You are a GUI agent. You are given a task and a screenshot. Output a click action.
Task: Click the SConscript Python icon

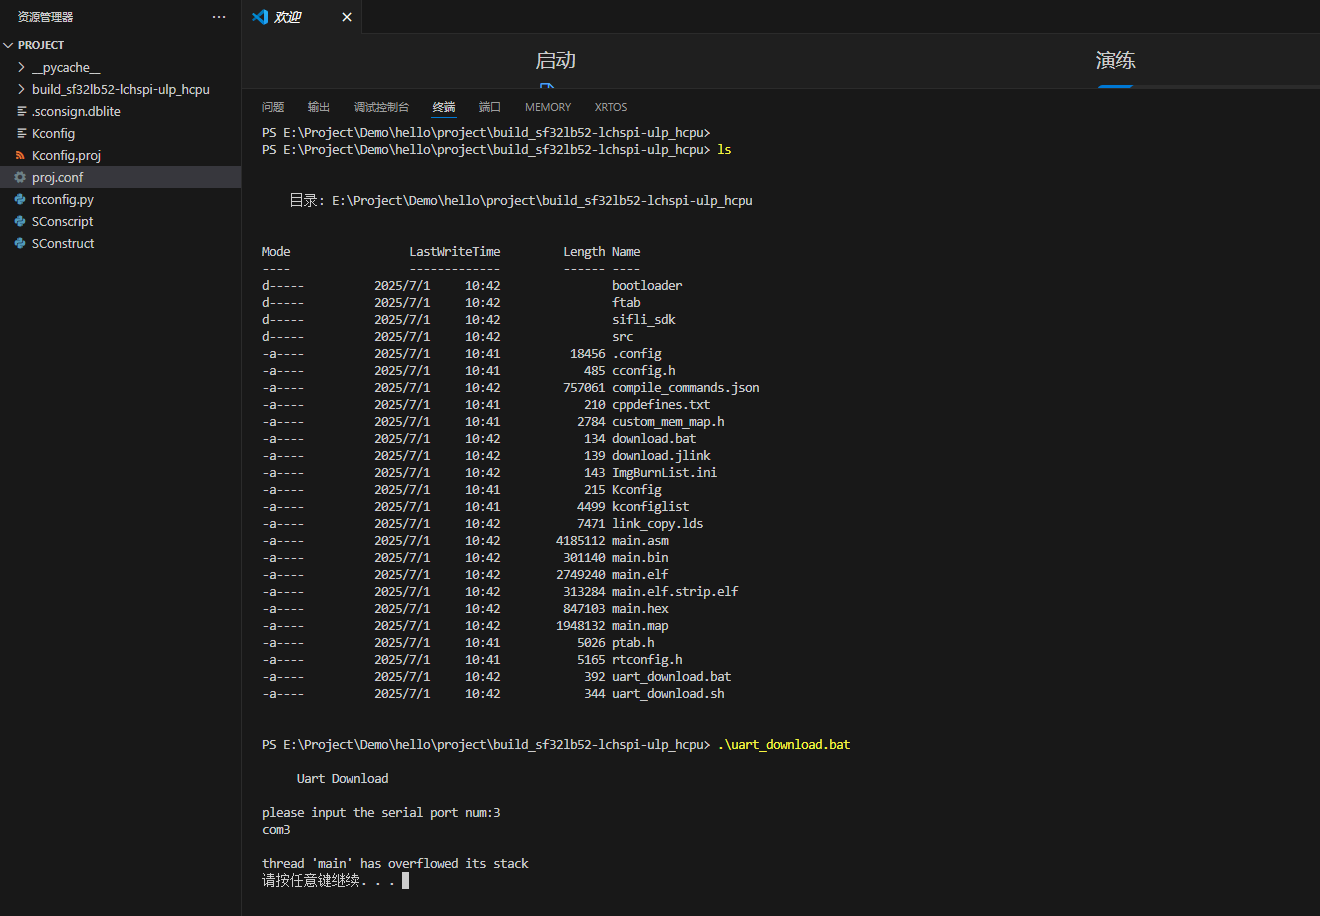click(21, 221)
